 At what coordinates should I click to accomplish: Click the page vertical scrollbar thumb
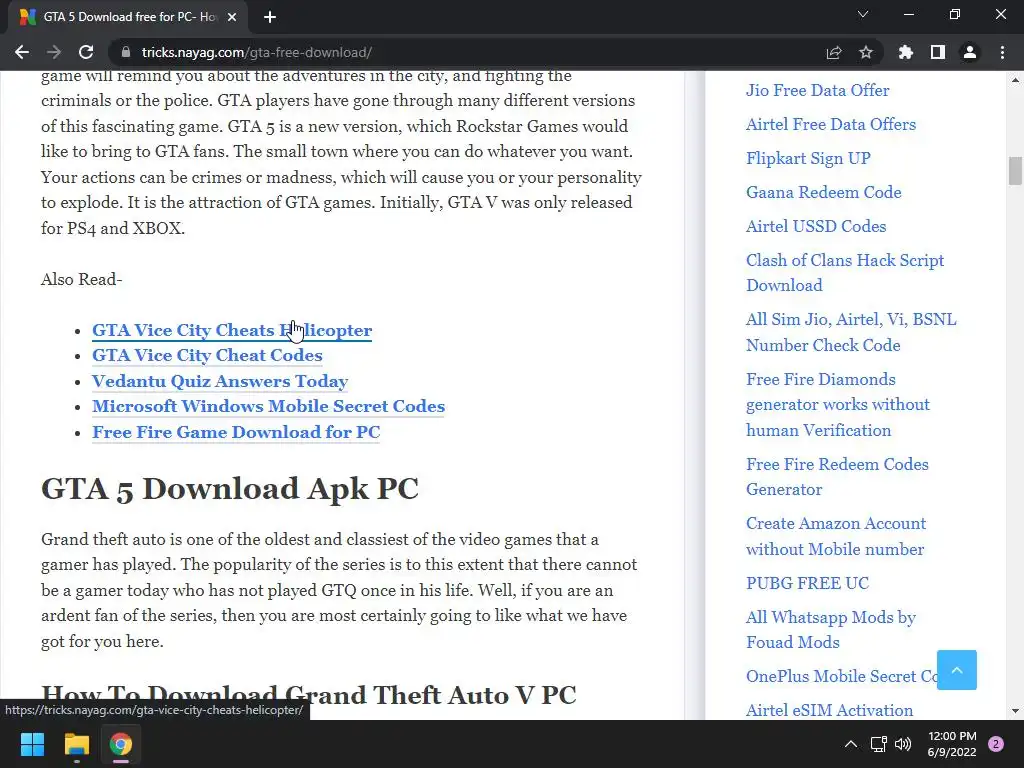click(x=1015, y=171)
